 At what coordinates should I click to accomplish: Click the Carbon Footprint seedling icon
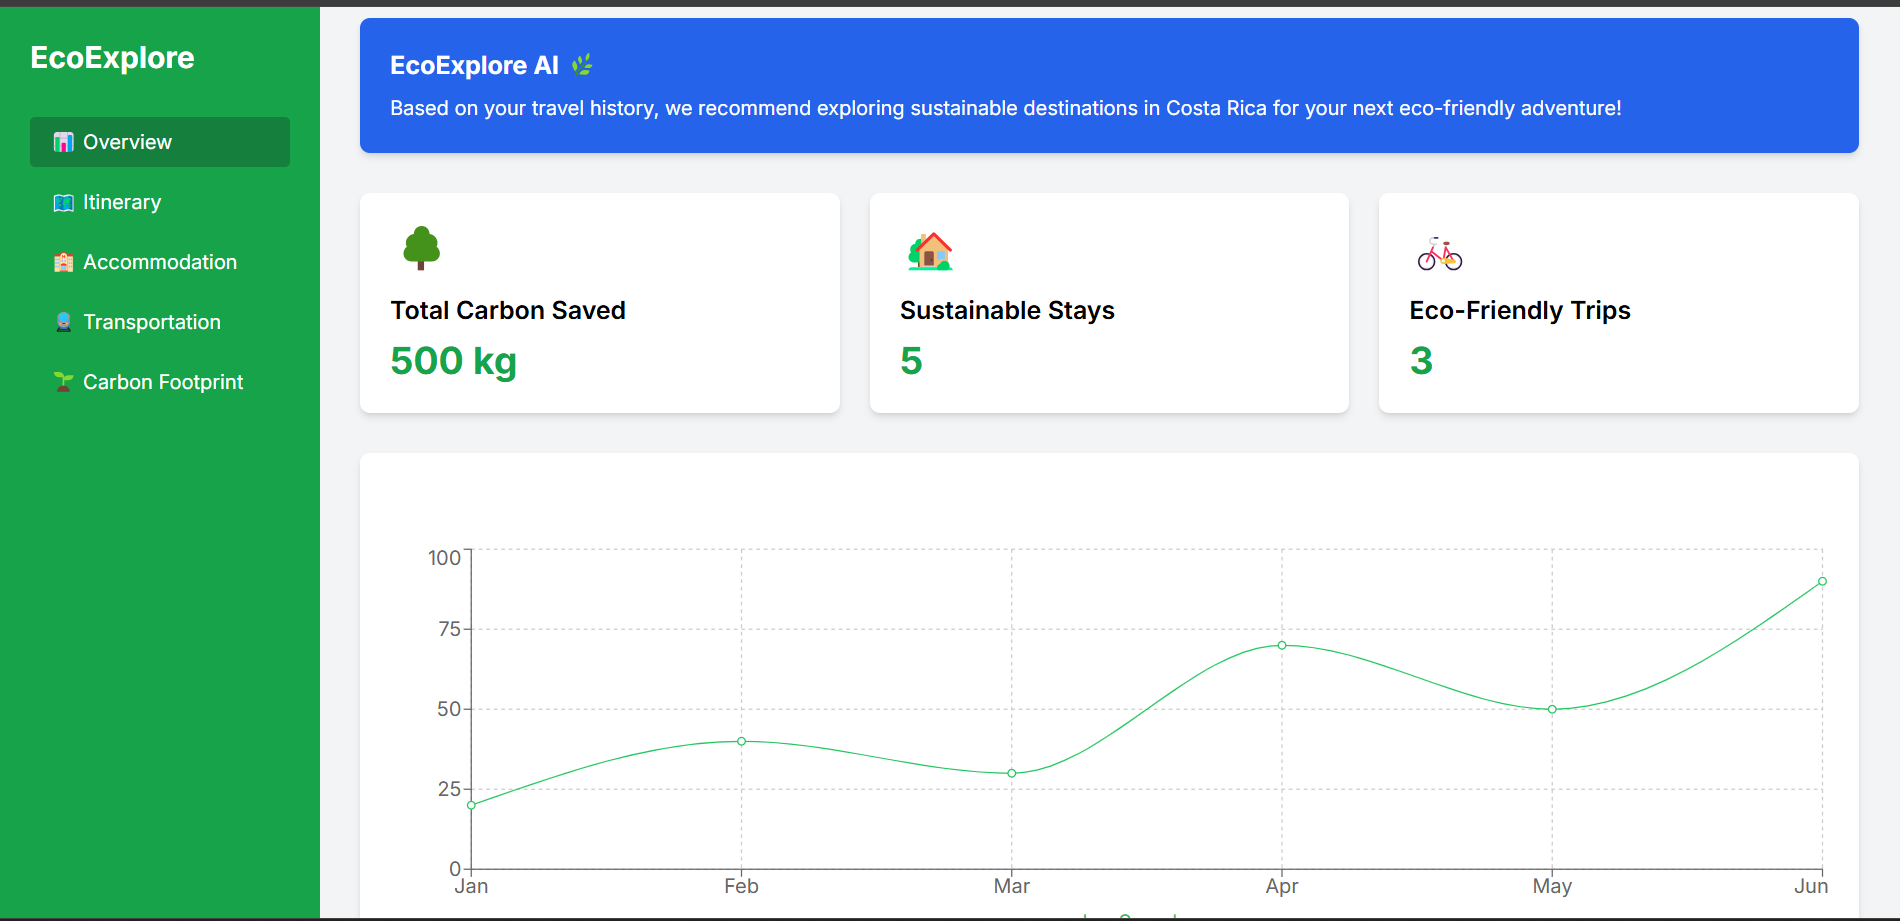click(x=63, y=382)
